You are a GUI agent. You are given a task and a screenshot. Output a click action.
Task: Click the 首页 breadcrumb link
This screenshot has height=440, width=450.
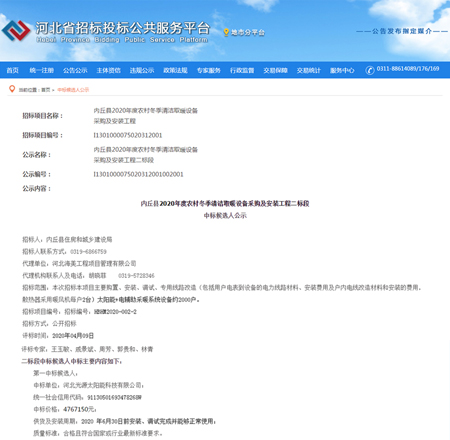point(46,90)
